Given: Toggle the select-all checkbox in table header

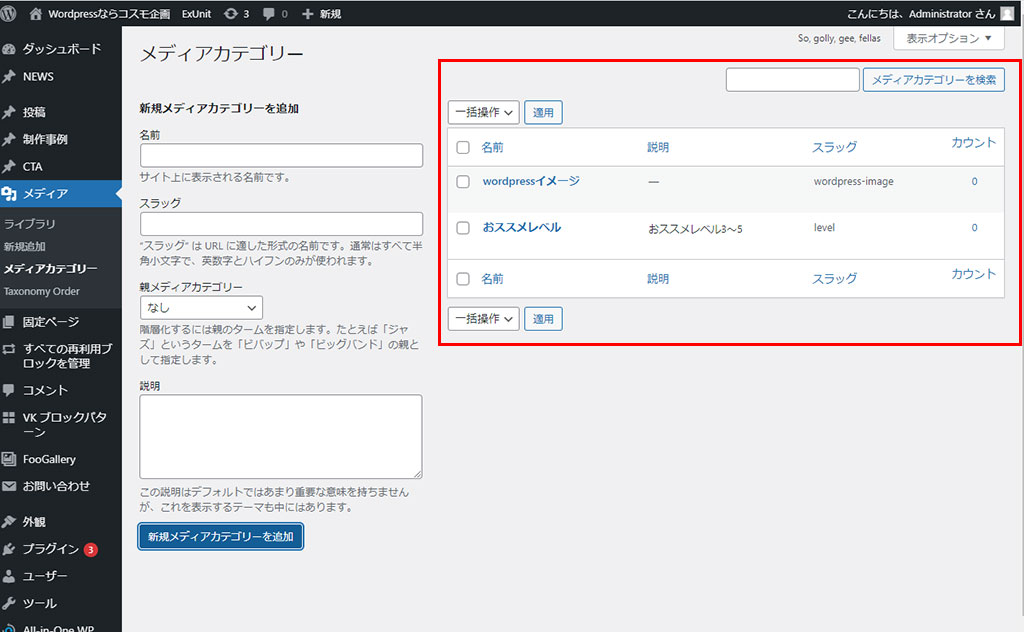Looking at the screenshot, I should [x=463, y=148].
